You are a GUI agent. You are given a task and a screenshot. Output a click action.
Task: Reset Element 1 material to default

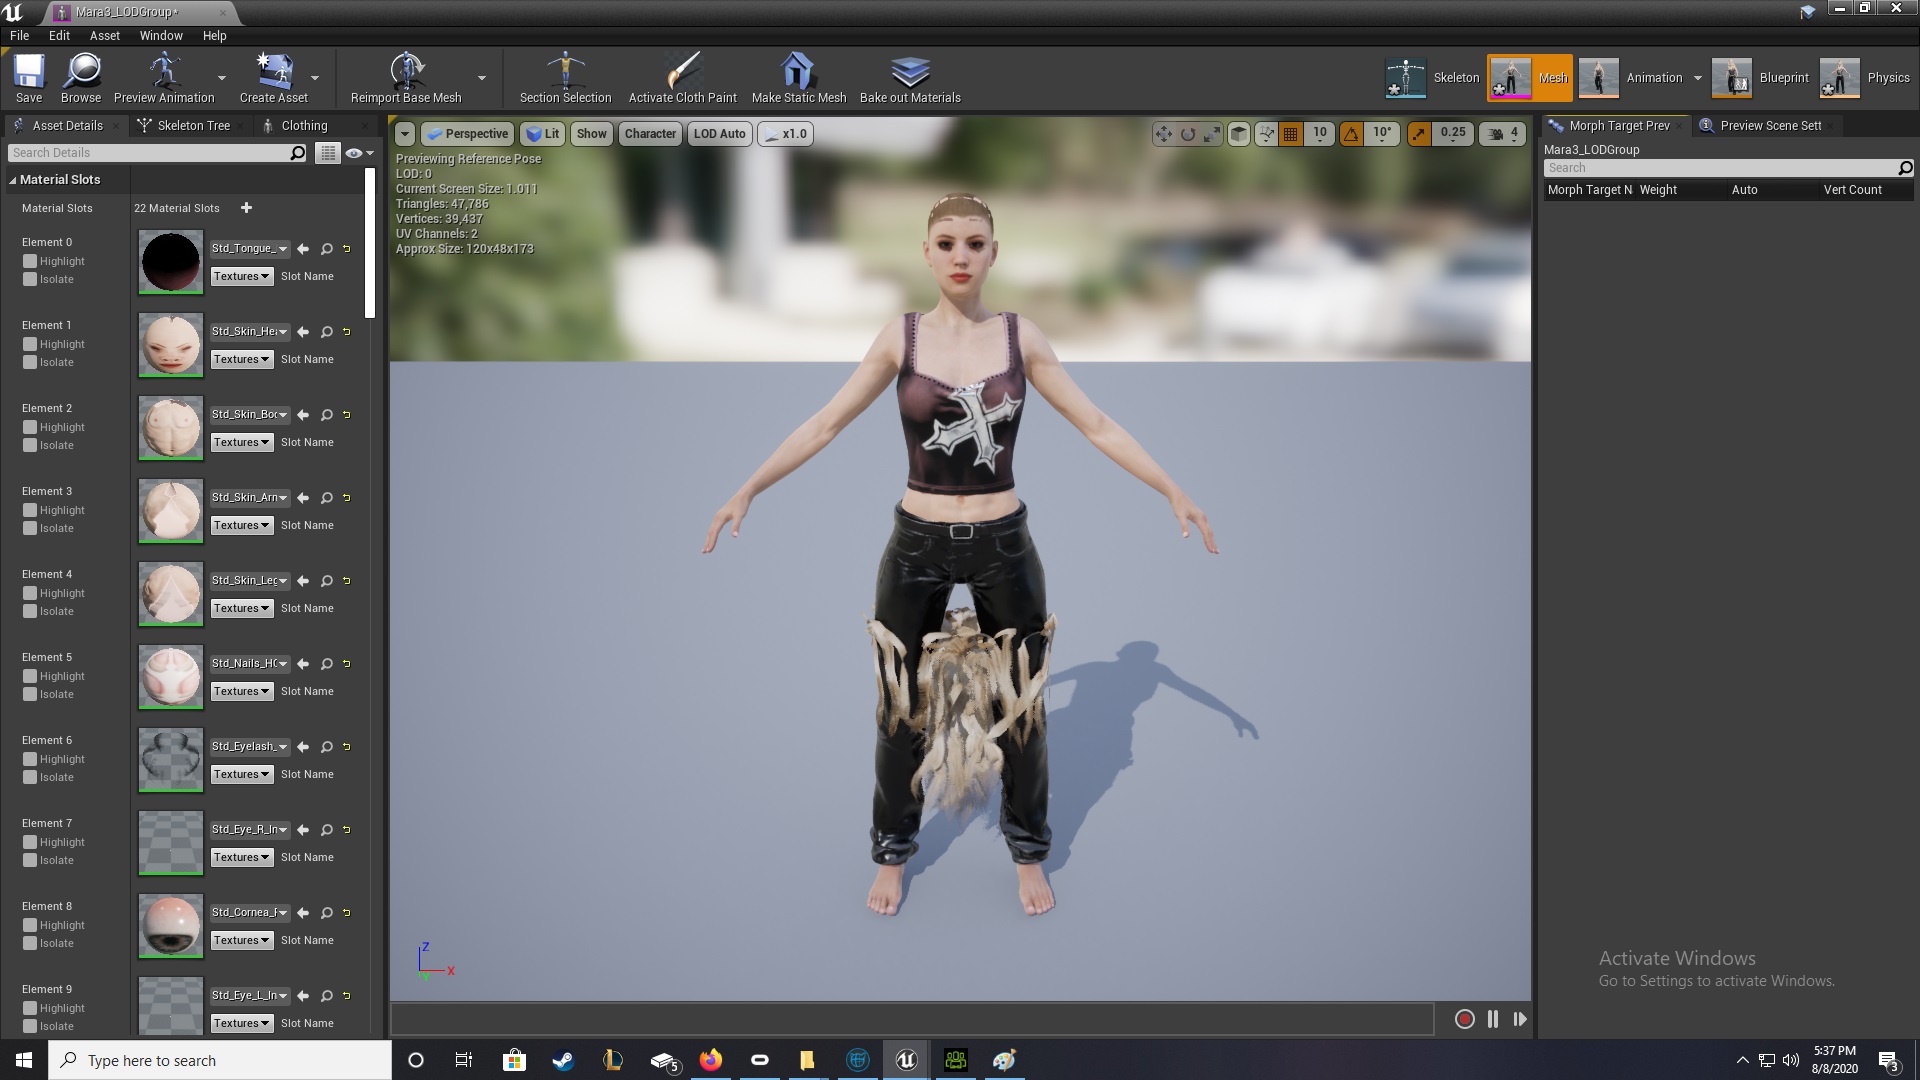[347, 332]
